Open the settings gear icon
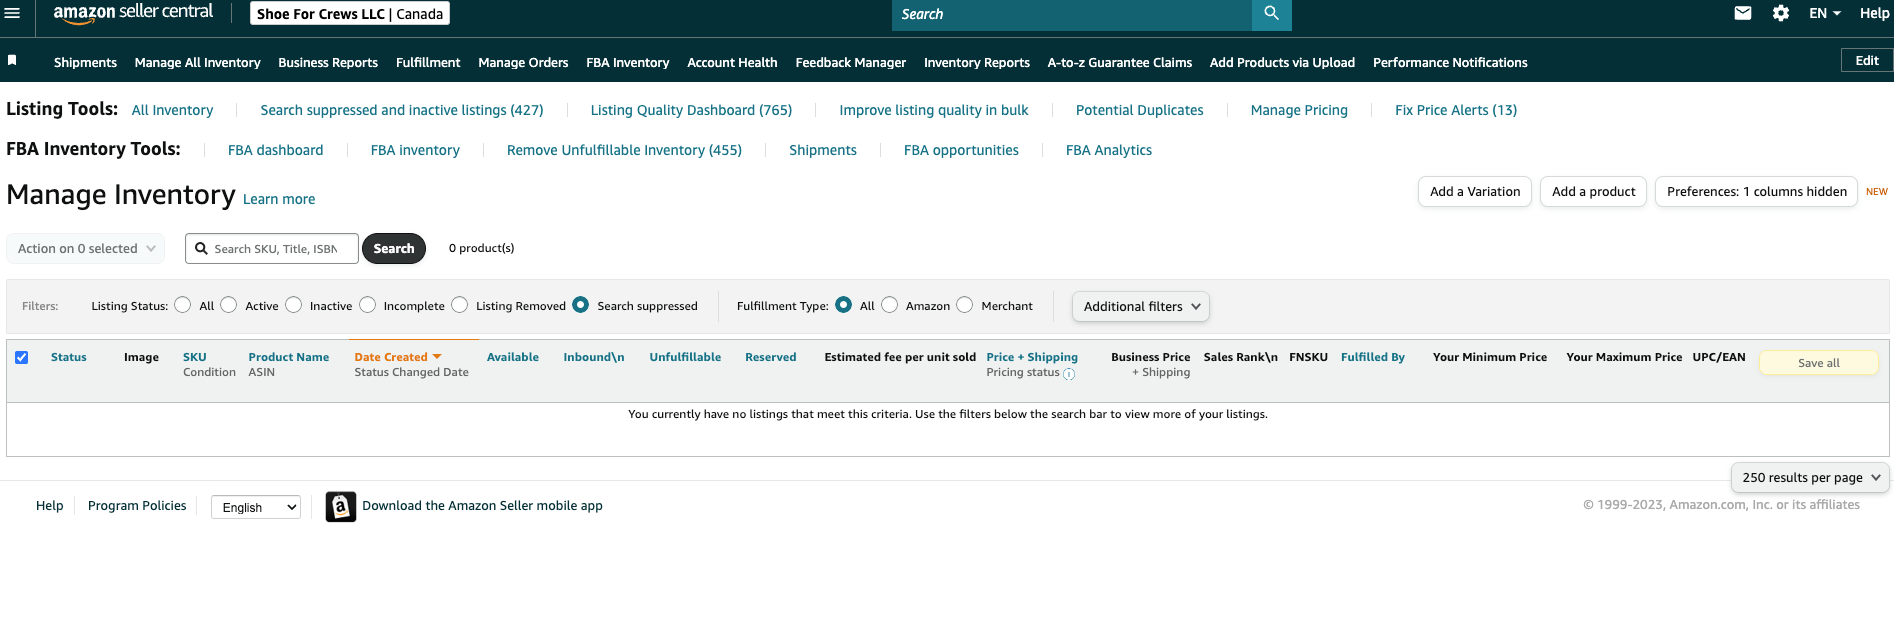The image size is (1894, 618). point(1780,13)
